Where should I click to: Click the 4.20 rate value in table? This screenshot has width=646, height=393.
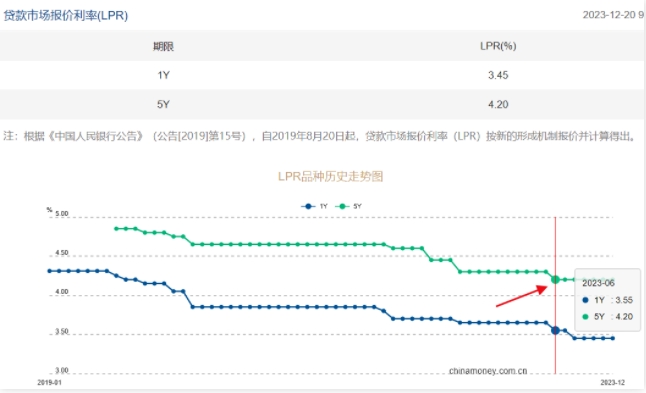point(498,105)
